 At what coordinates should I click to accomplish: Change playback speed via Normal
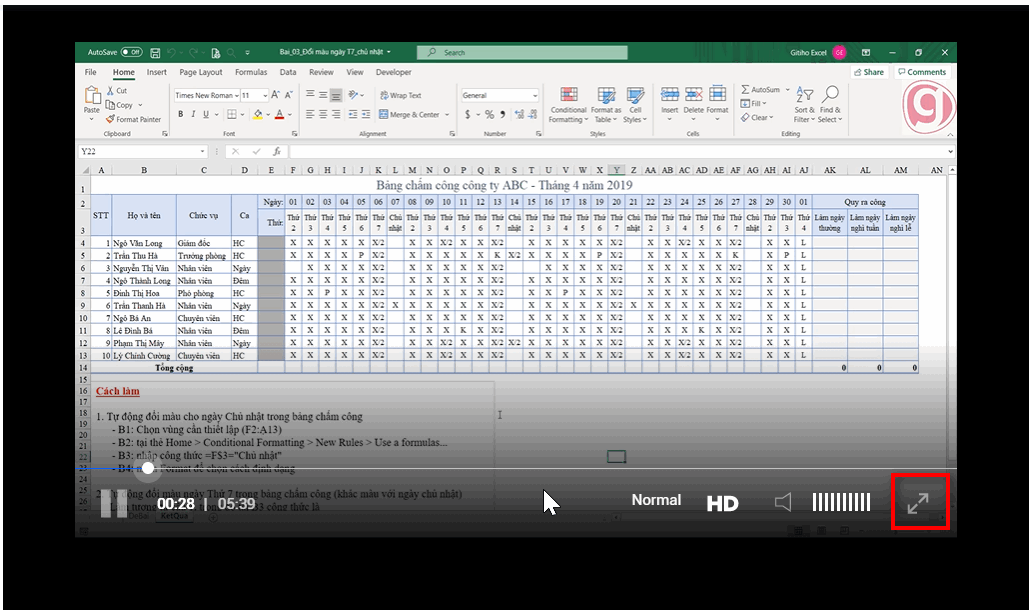(x=656, y=500)
